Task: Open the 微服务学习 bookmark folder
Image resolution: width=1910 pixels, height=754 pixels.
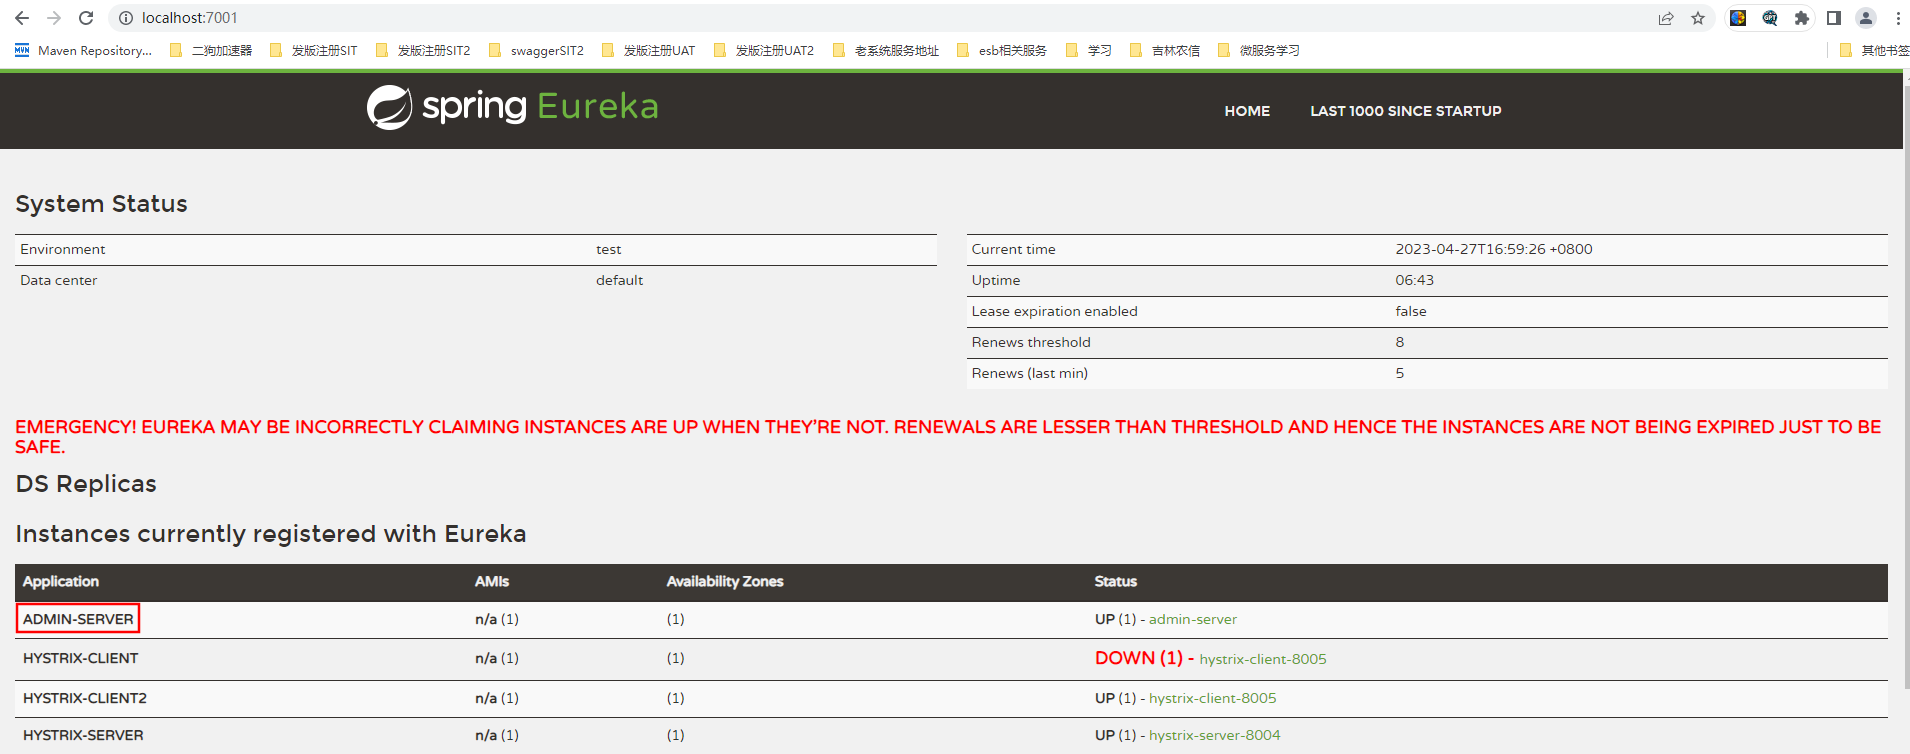Action: 1259,51
